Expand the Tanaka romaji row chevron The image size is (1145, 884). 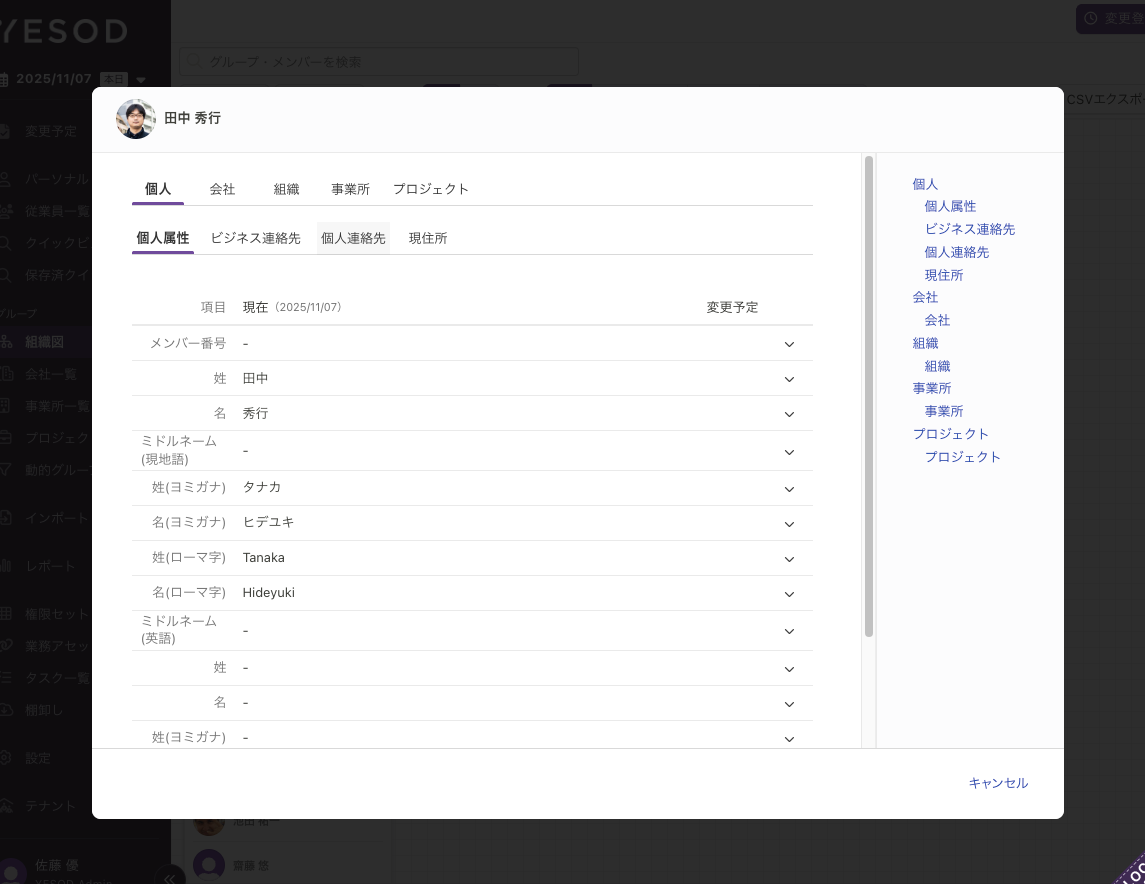[x=789, y=559]
